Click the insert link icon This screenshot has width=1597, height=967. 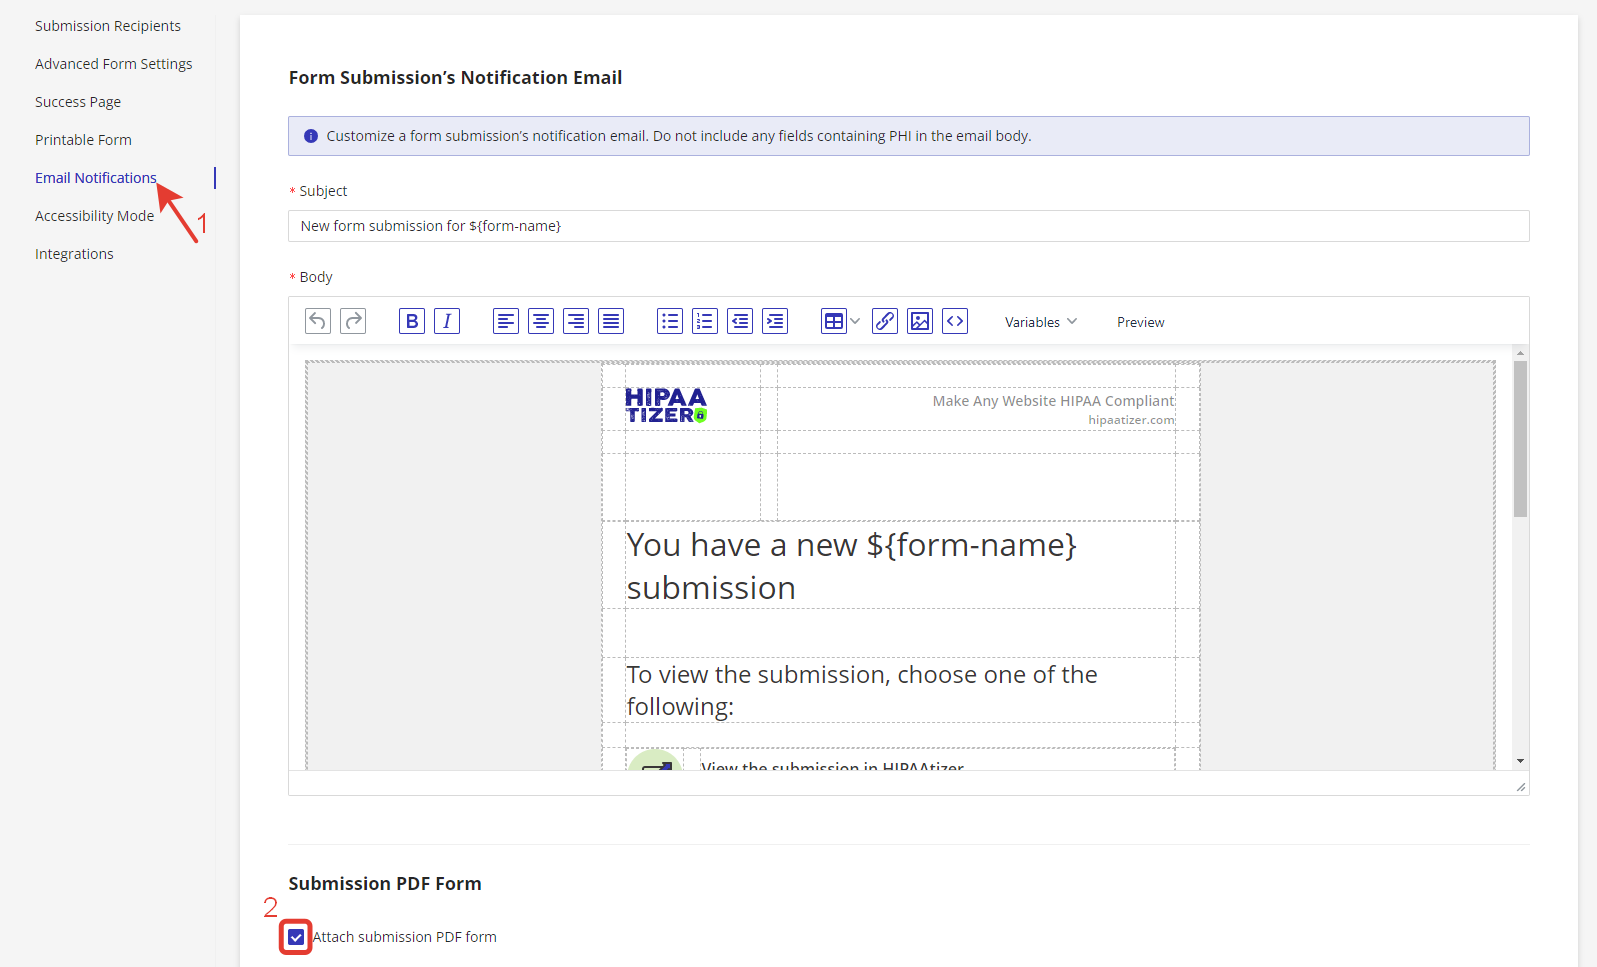pos(885,321)
